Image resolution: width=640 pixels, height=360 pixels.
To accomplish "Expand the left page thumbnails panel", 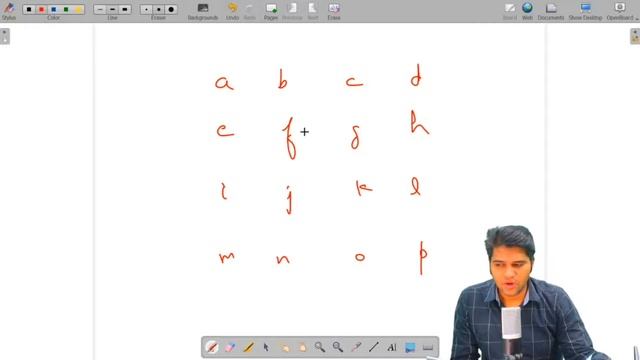I will coord(5,36).
